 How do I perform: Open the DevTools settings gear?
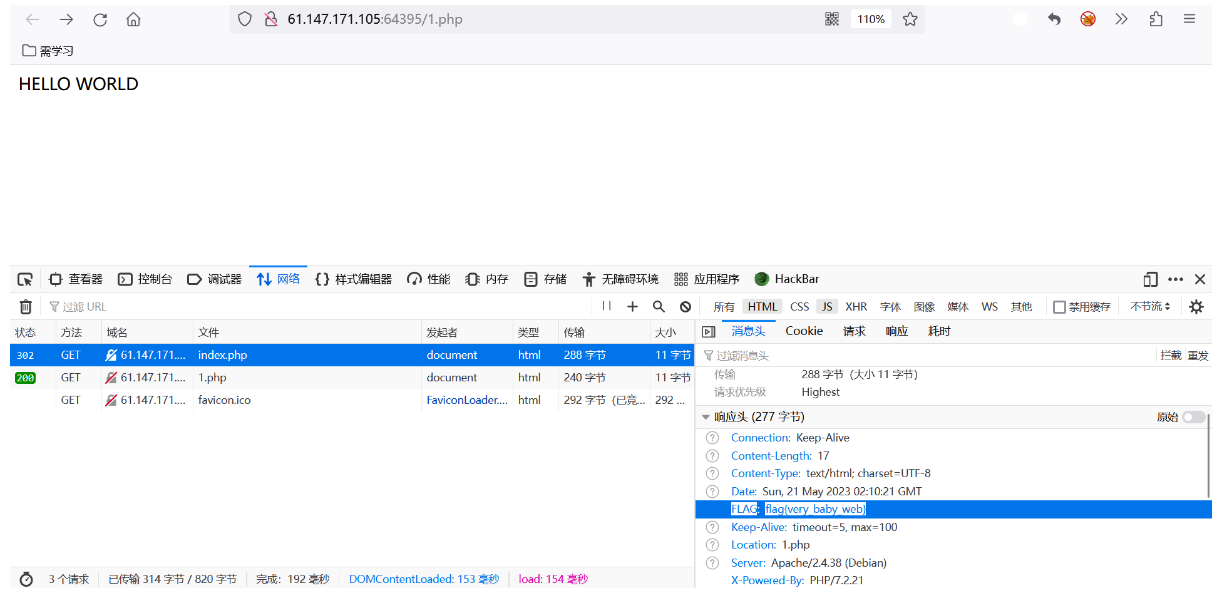coord(1196,306)
